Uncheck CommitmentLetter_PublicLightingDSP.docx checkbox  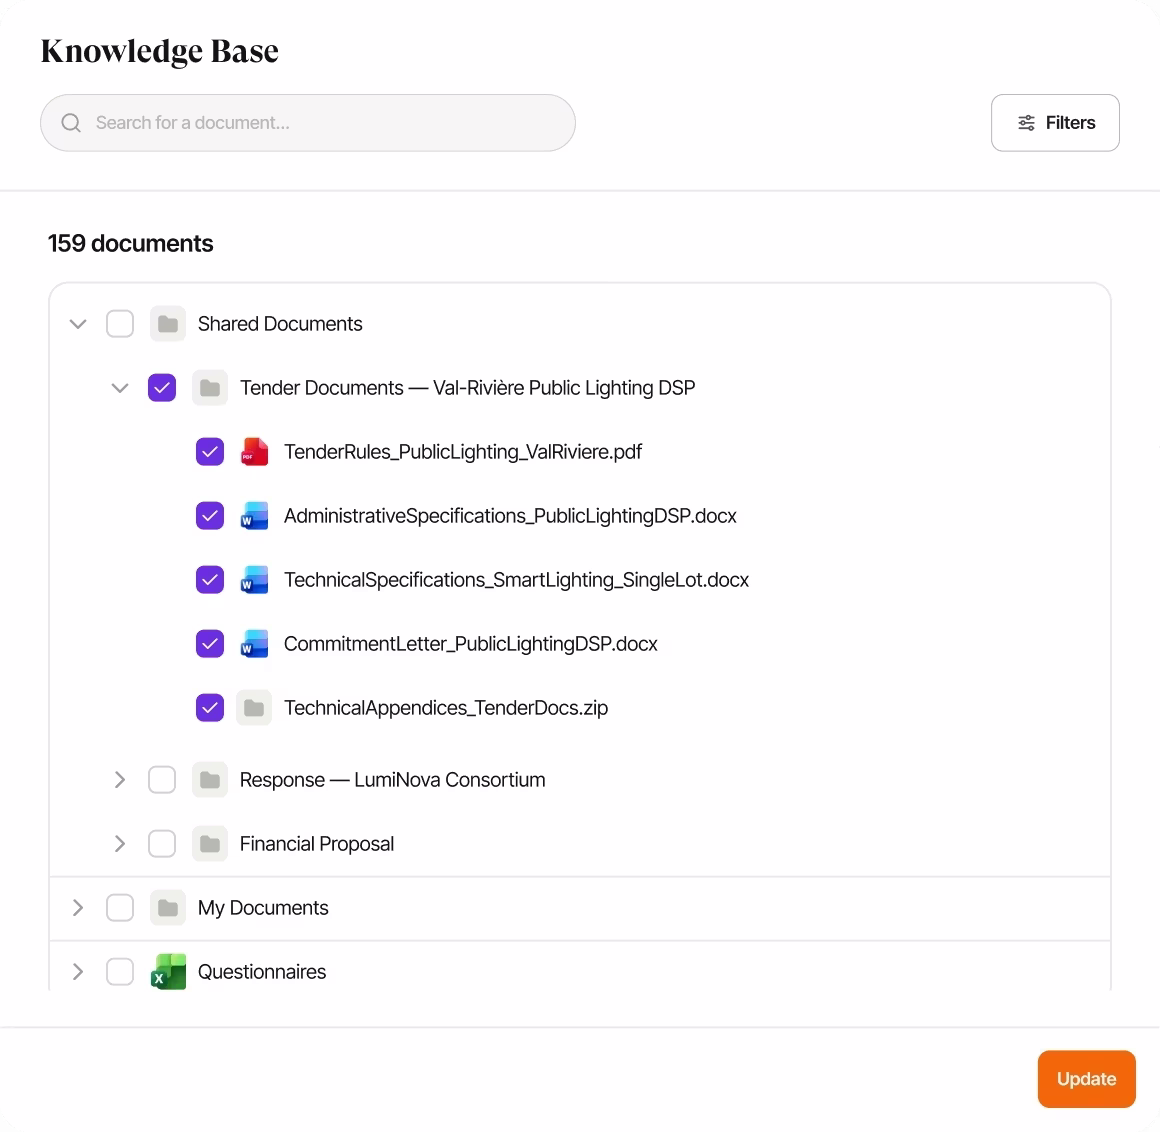click(x=210, y=644)
